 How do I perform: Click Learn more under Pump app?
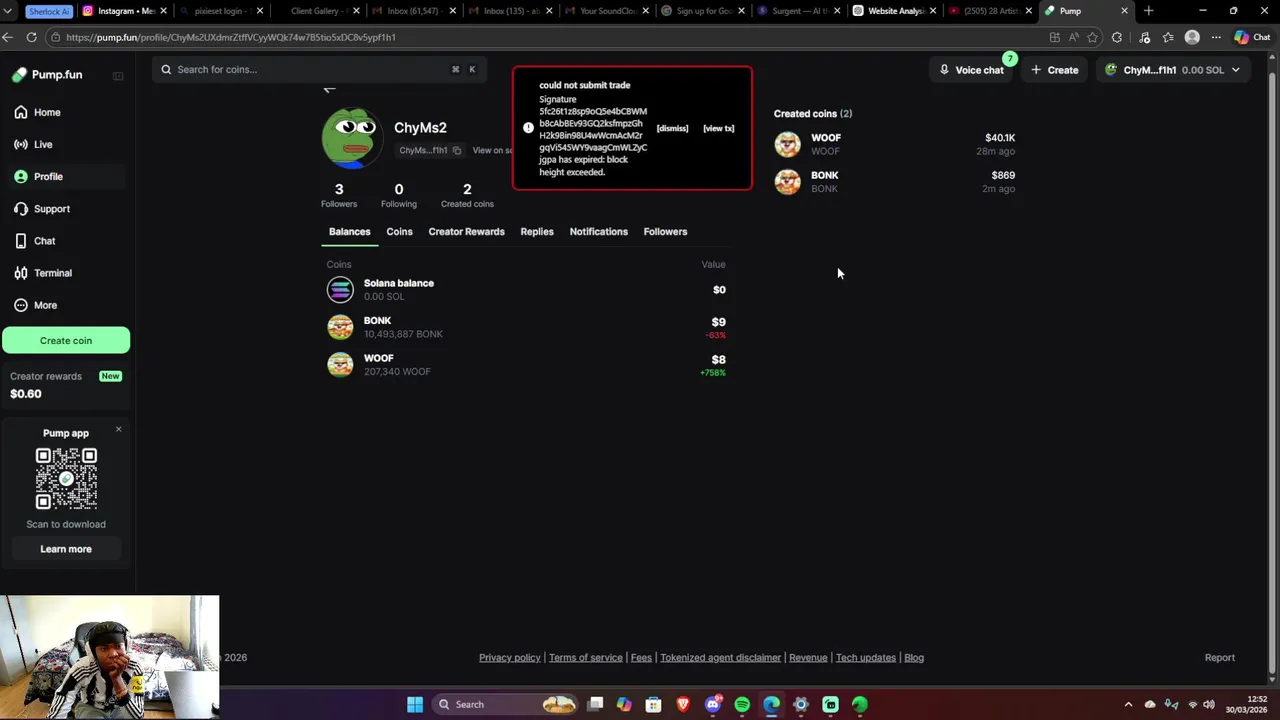(66, 549)
